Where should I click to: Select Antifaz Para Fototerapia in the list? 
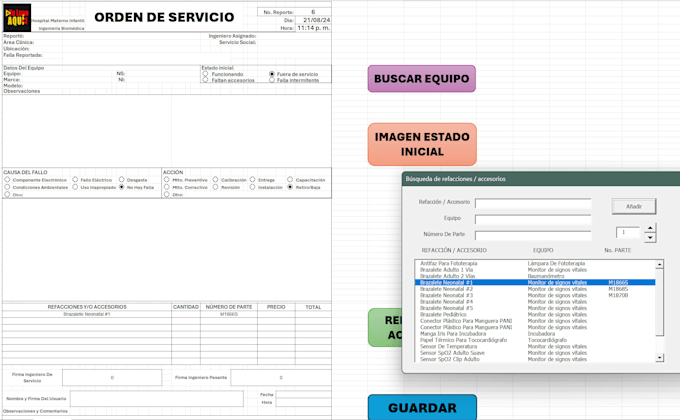tap(535, 263)
